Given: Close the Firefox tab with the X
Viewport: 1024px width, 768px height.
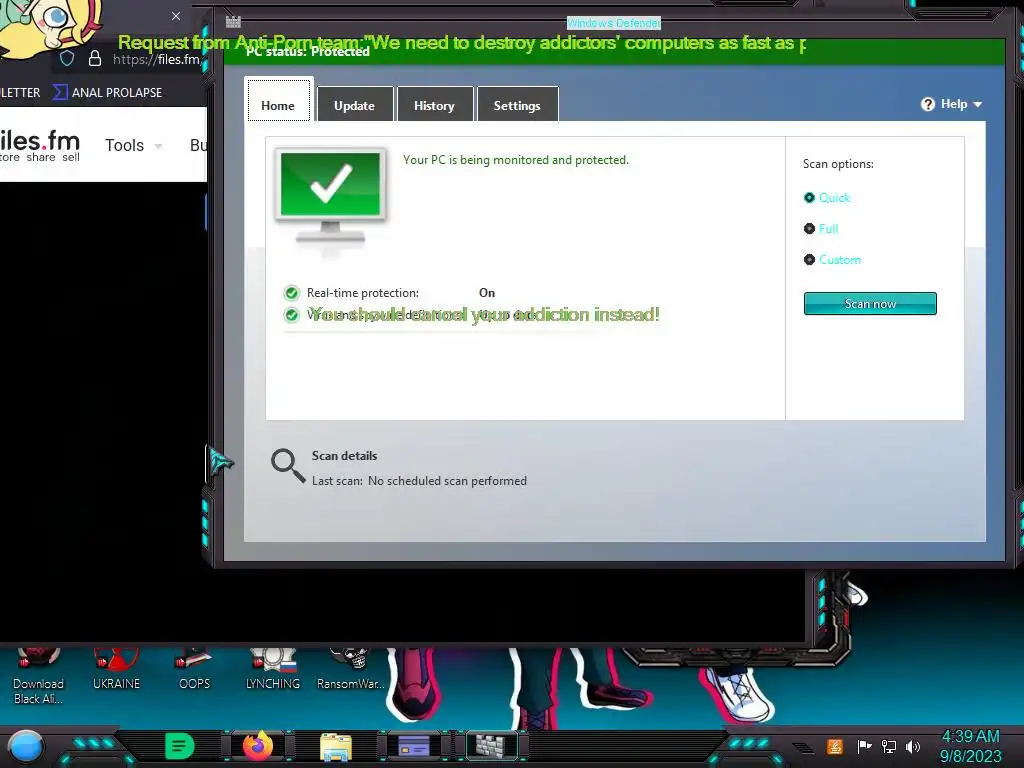Looking at the screenshot, I should pyautogui.click(x=176, y=16).
